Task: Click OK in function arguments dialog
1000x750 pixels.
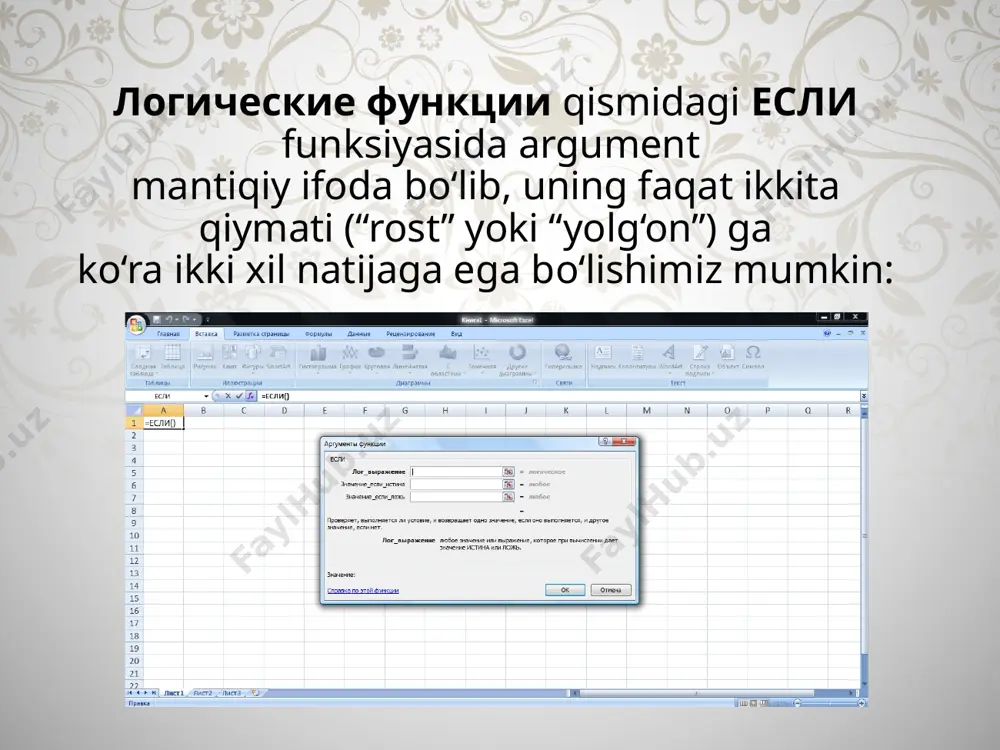Action: [x=565, y=590]
